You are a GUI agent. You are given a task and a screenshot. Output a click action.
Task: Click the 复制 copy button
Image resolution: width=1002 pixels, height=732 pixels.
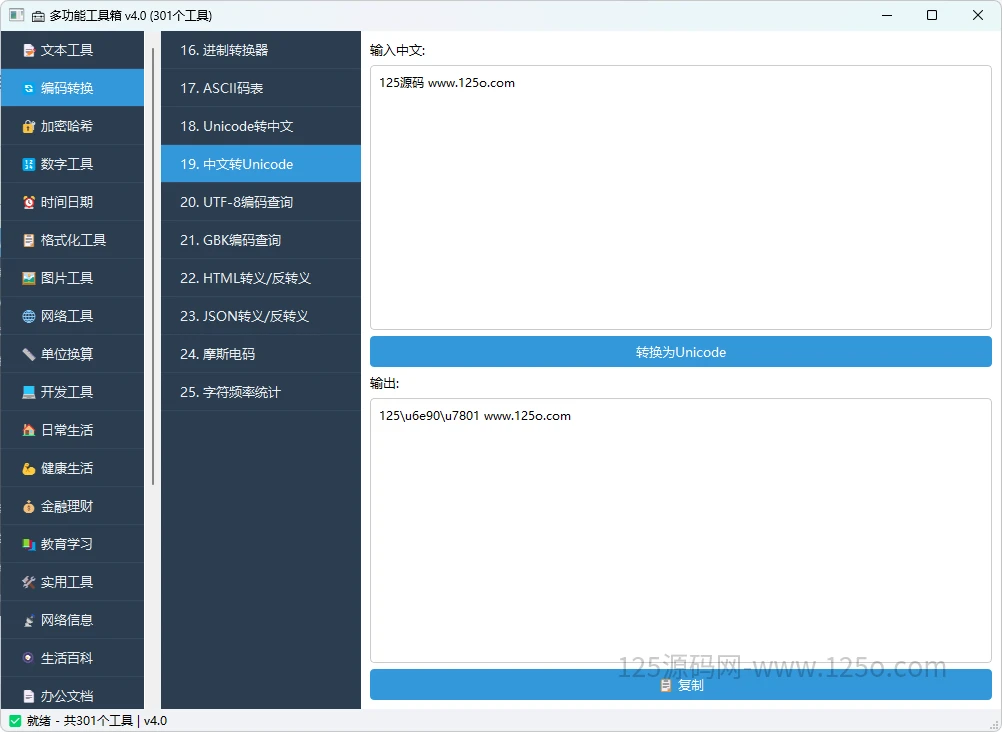pos(681,685)
